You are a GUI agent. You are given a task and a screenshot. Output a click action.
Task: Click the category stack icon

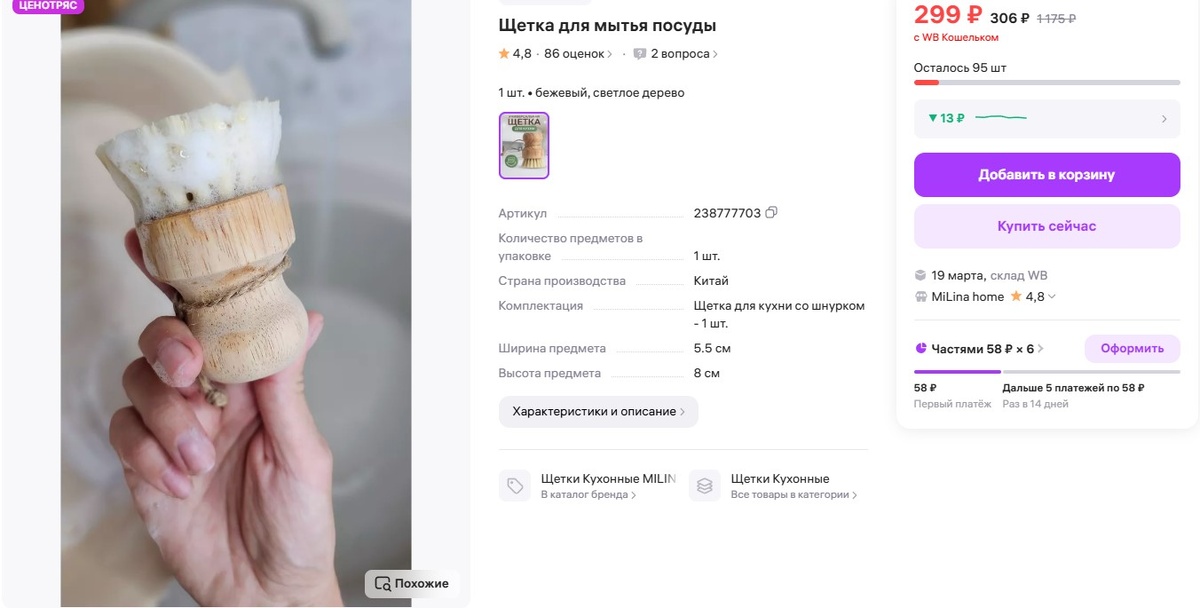pyautogui.click(x=705, y=486)
